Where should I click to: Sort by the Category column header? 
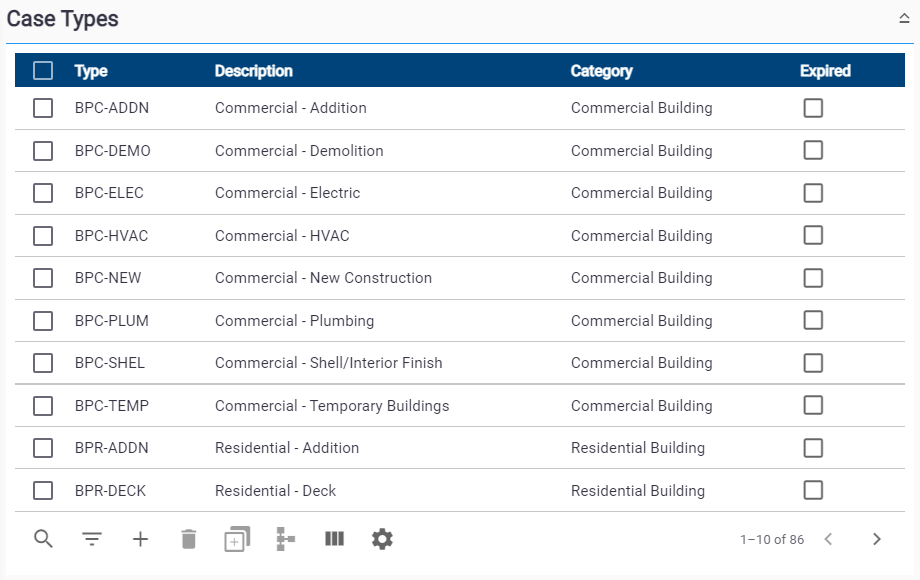tap(601, 71)
